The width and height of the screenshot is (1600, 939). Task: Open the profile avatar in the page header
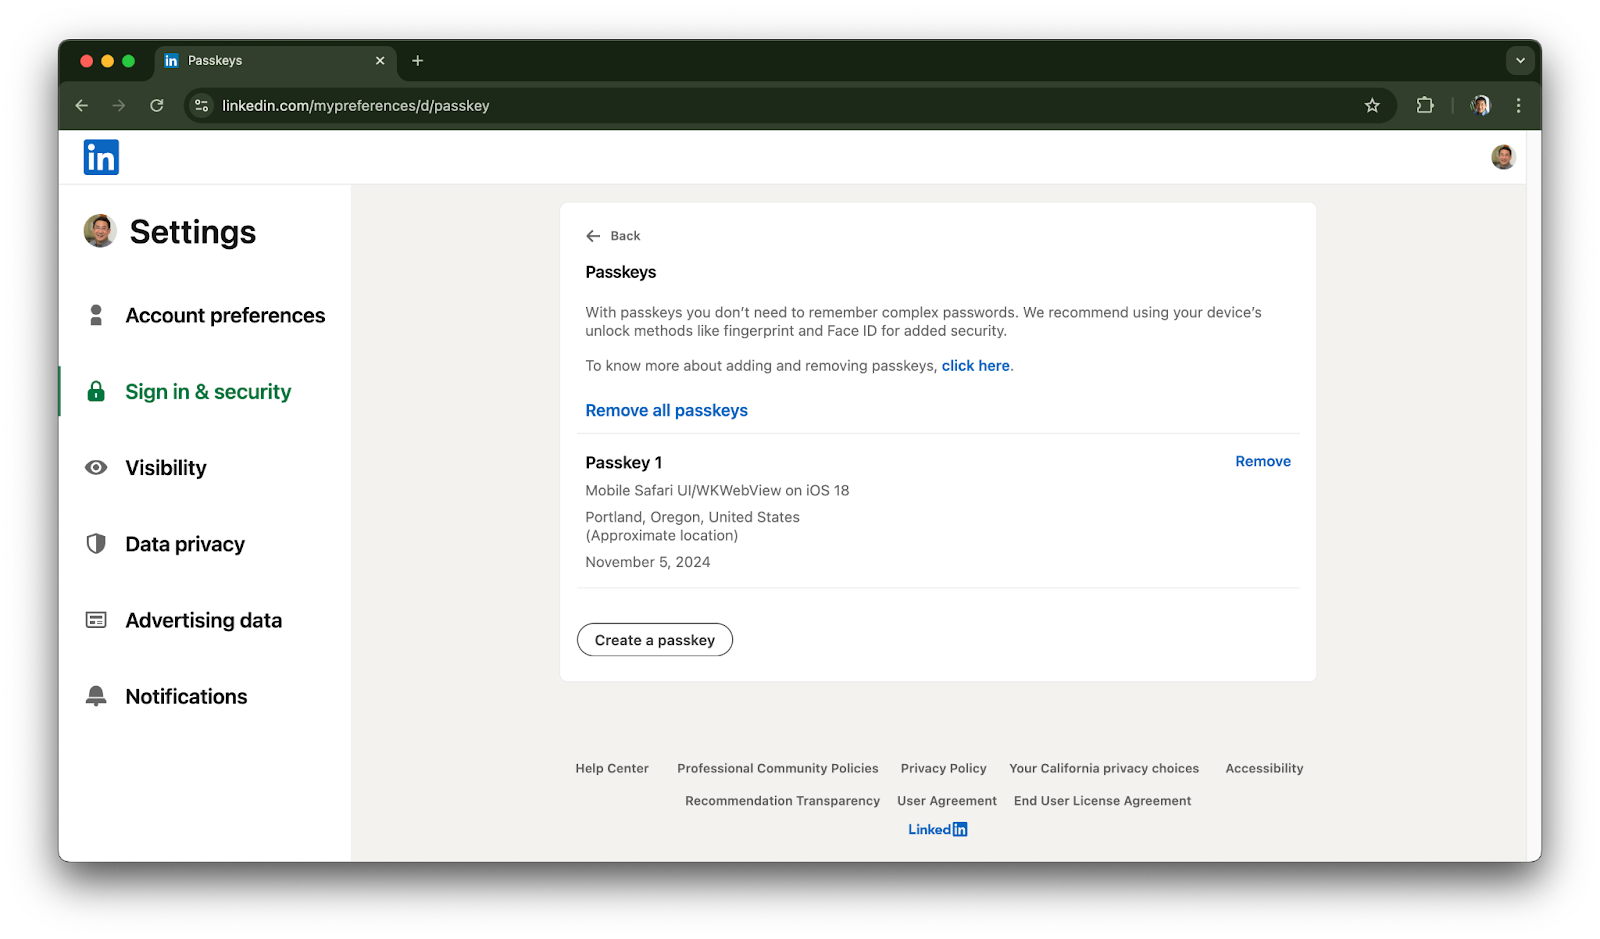point(1503,157)
